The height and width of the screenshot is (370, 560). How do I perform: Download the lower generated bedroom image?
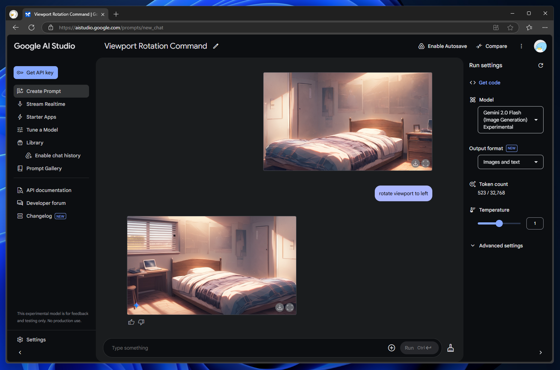coord(280,307)
